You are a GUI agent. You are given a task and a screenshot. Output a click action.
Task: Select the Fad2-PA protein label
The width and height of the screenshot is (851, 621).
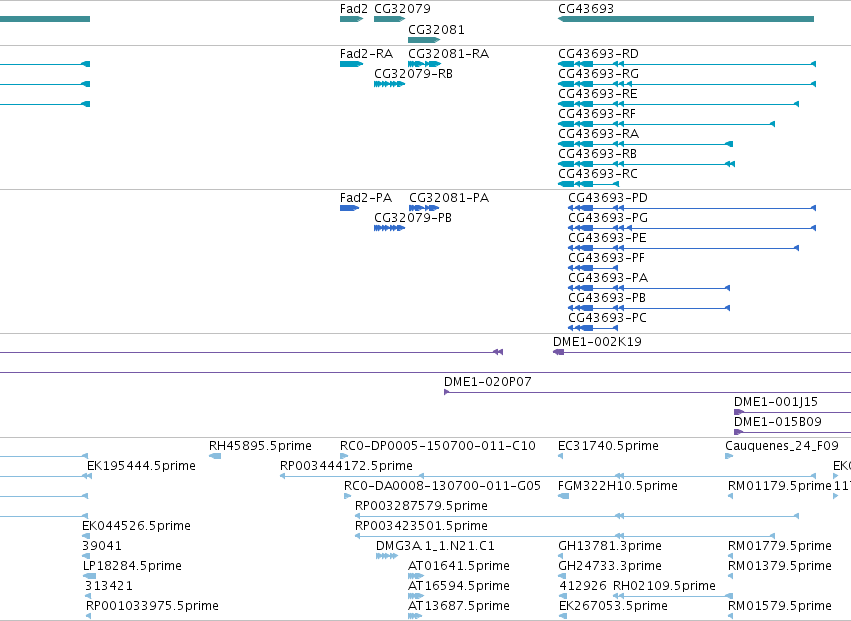point(366,198)
